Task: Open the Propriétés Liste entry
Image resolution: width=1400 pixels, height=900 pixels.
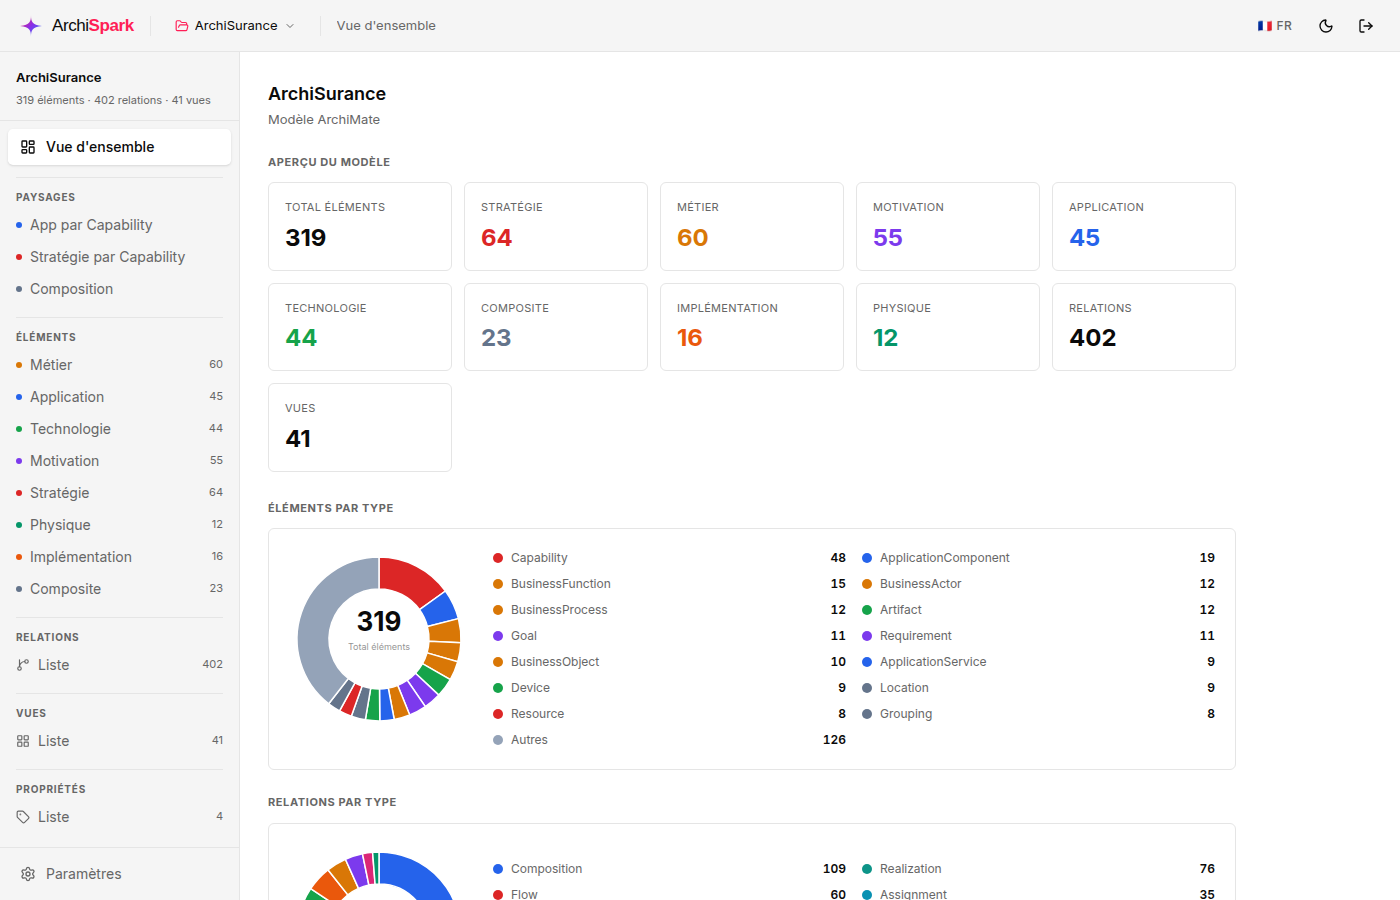Action: click(120, 817)
